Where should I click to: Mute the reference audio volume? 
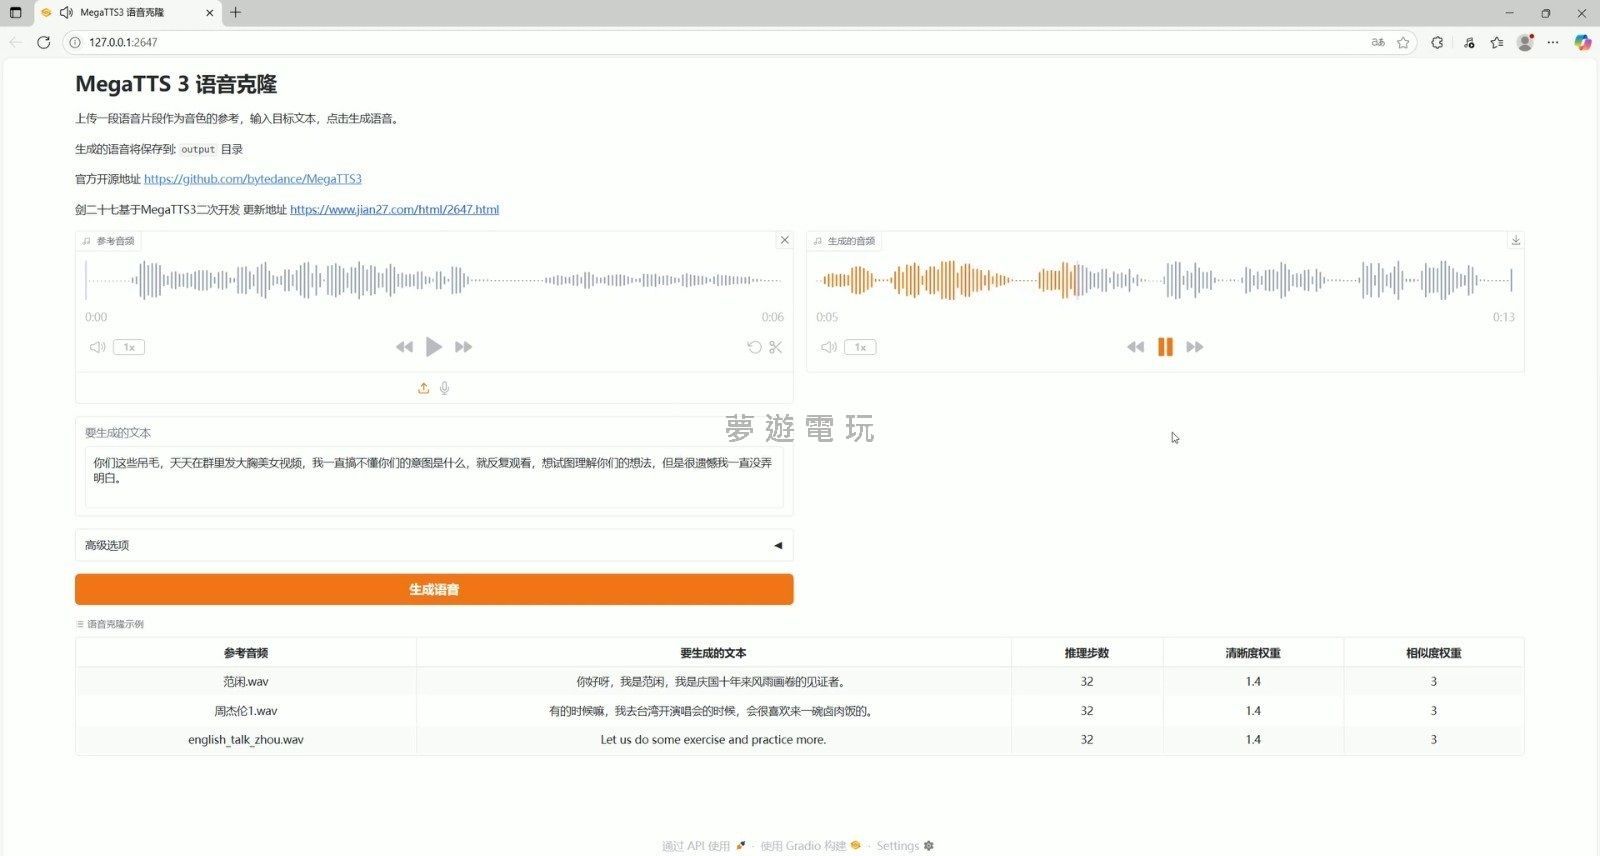tap(97, 347)
